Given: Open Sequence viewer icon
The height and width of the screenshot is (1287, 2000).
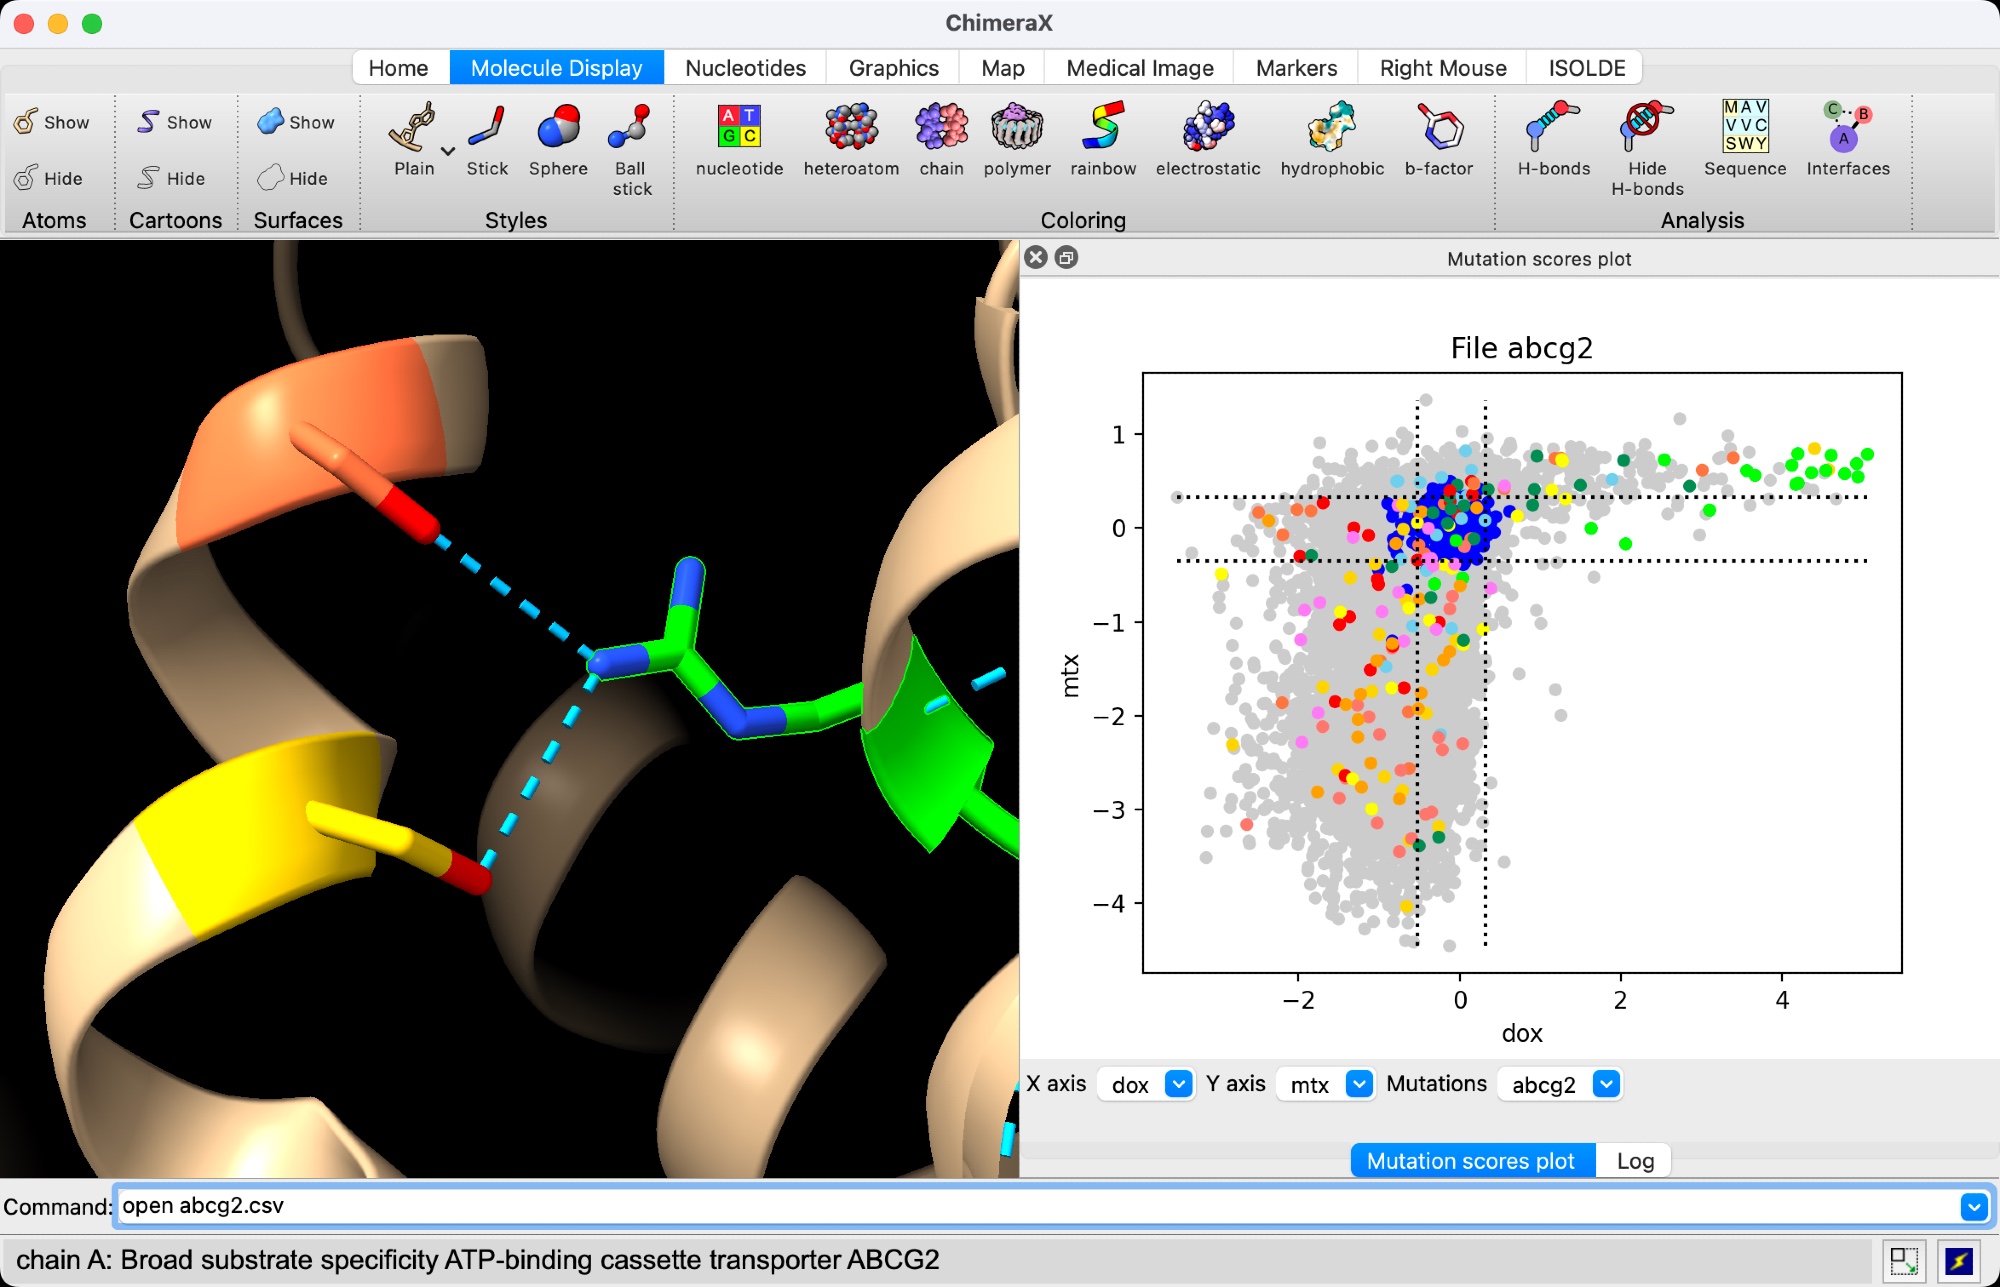Looking at the screenshot, I should (1744, 128).
